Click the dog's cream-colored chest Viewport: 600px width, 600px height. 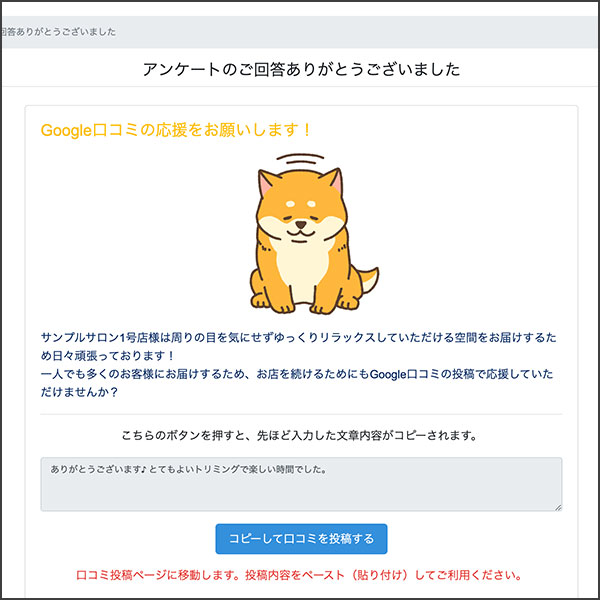pos(301,263)
